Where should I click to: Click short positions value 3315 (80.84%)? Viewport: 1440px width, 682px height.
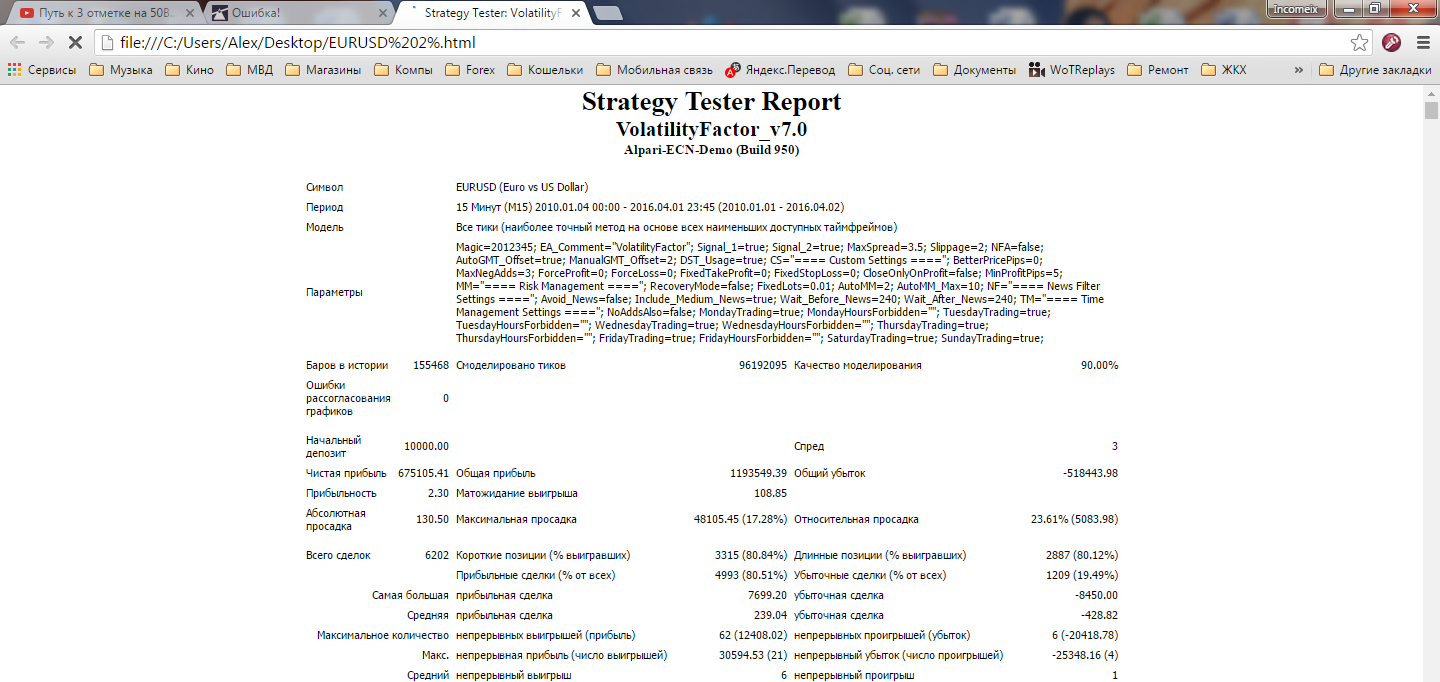coord(751,555)
